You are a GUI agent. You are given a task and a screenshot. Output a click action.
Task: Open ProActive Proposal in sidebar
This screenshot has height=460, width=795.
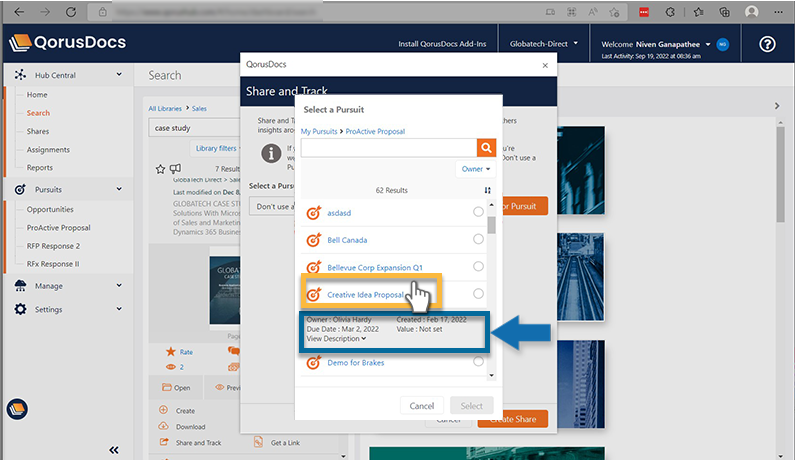click(x=59, y=228)
